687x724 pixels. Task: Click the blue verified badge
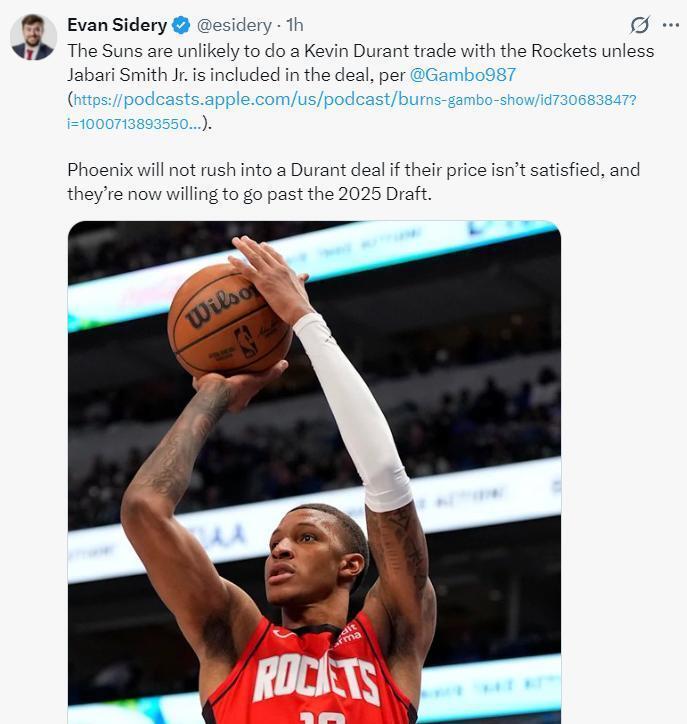coord(181,25)
